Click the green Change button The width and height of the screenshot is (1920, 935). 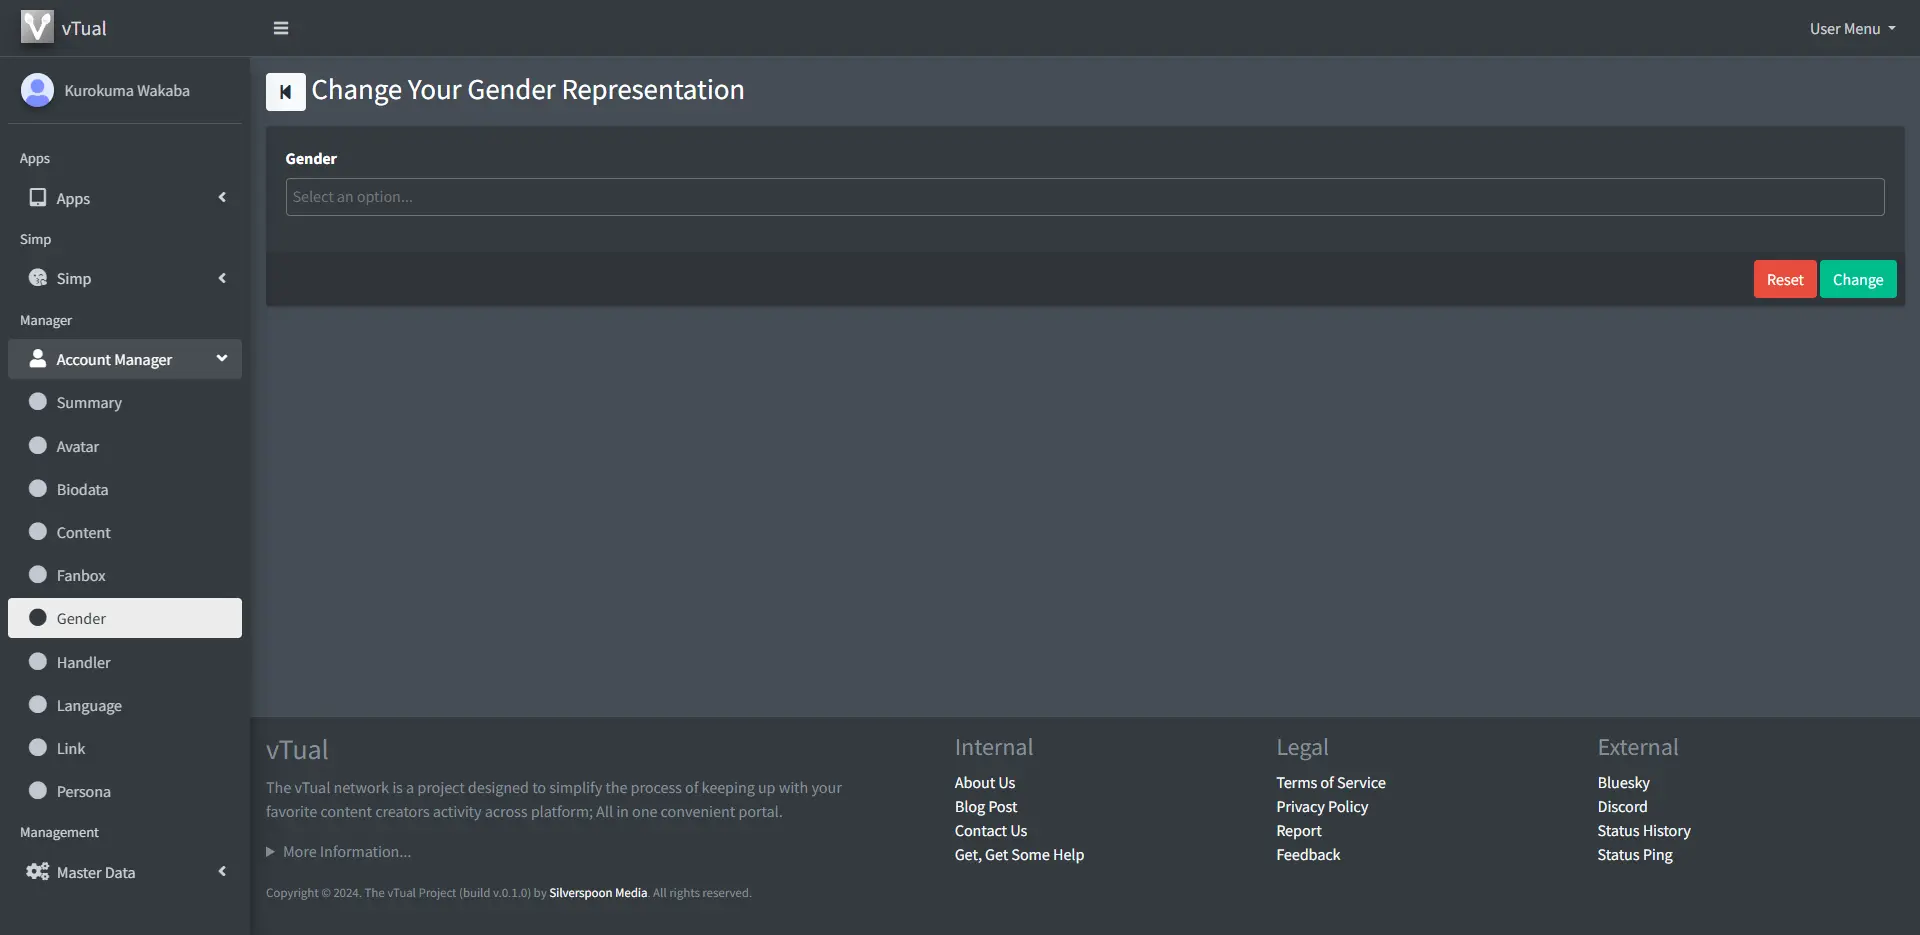1857,280
